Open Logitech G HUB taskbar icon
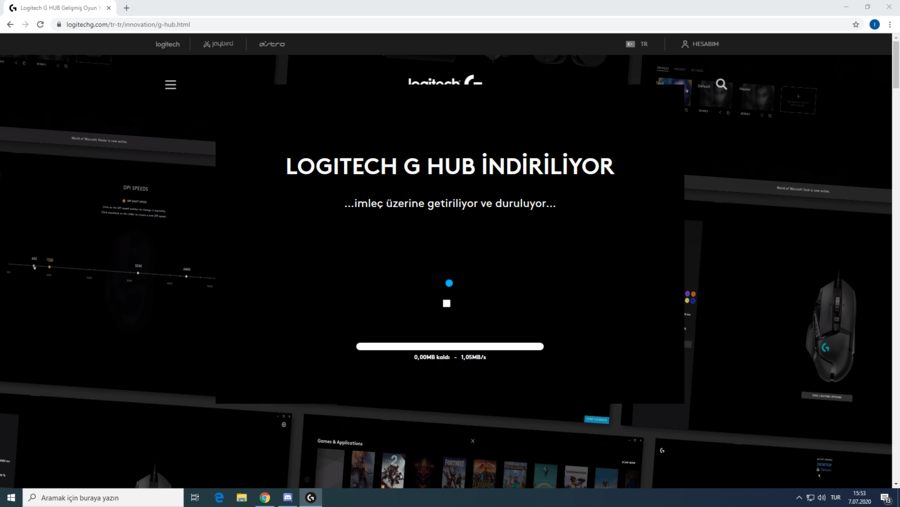The width and height of the screenshot is (900, 507). click(x=311, y=498)
